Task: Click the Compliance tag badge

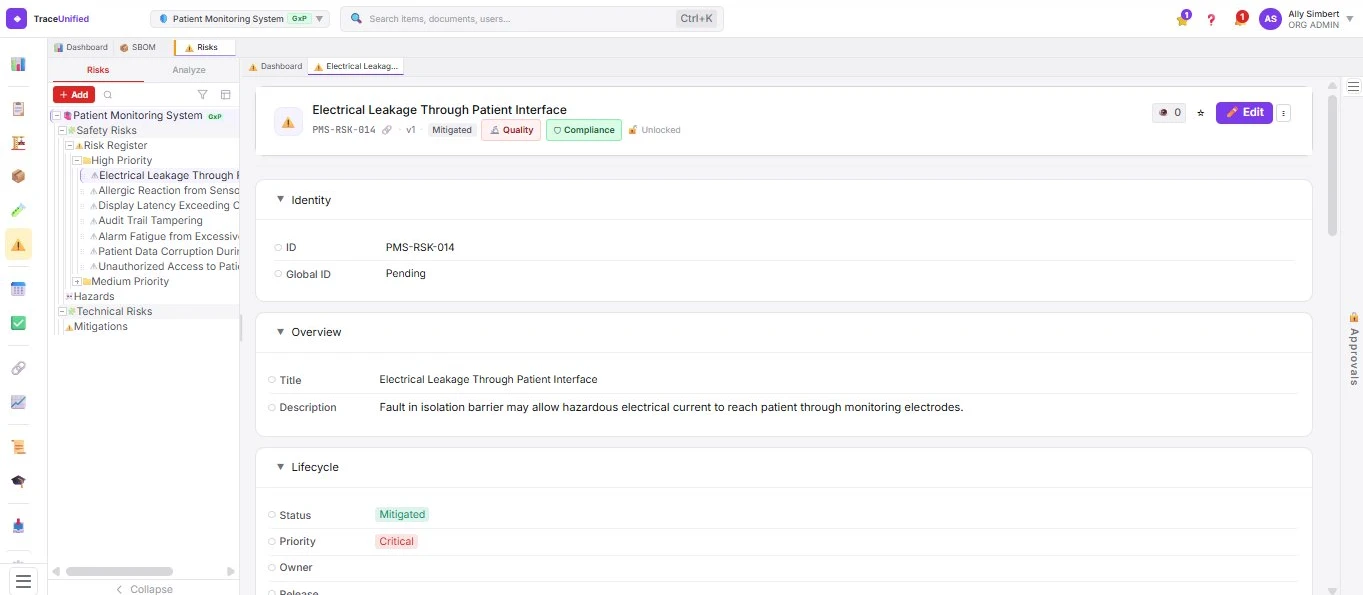Action: tap(584, 130)
